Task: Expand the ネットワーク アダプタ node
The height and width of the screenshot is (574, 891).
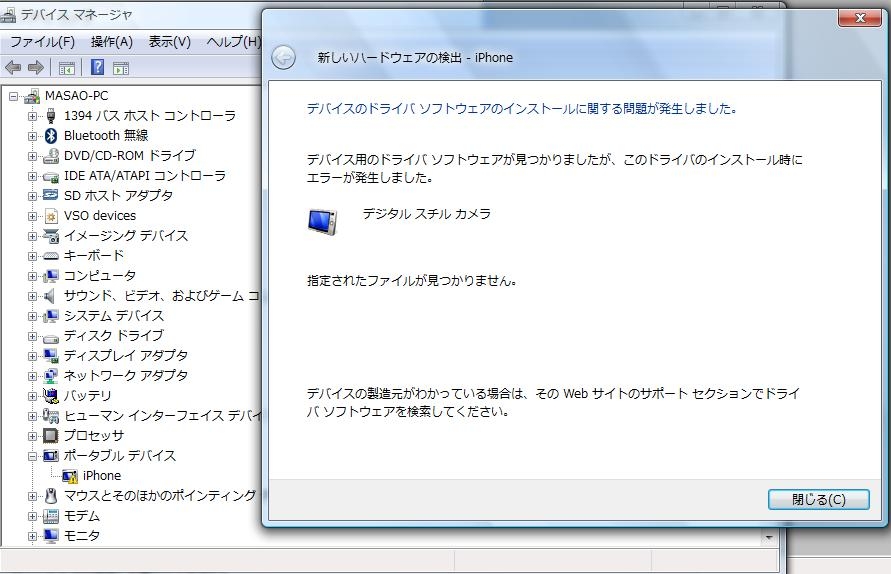Action: pyautogui.click(x=32, y=376)
